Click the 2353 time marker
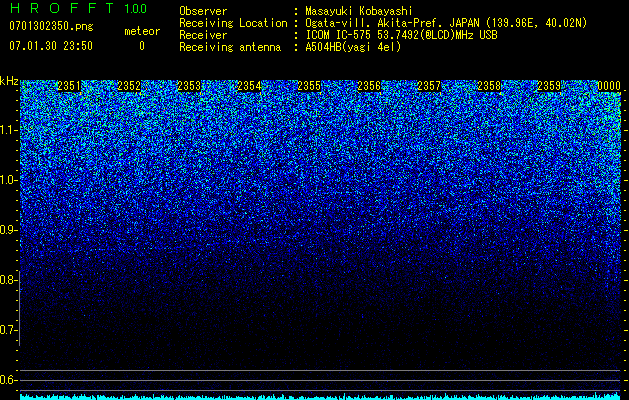The width and height of the screenshot is (629, 400). [189, 86]
